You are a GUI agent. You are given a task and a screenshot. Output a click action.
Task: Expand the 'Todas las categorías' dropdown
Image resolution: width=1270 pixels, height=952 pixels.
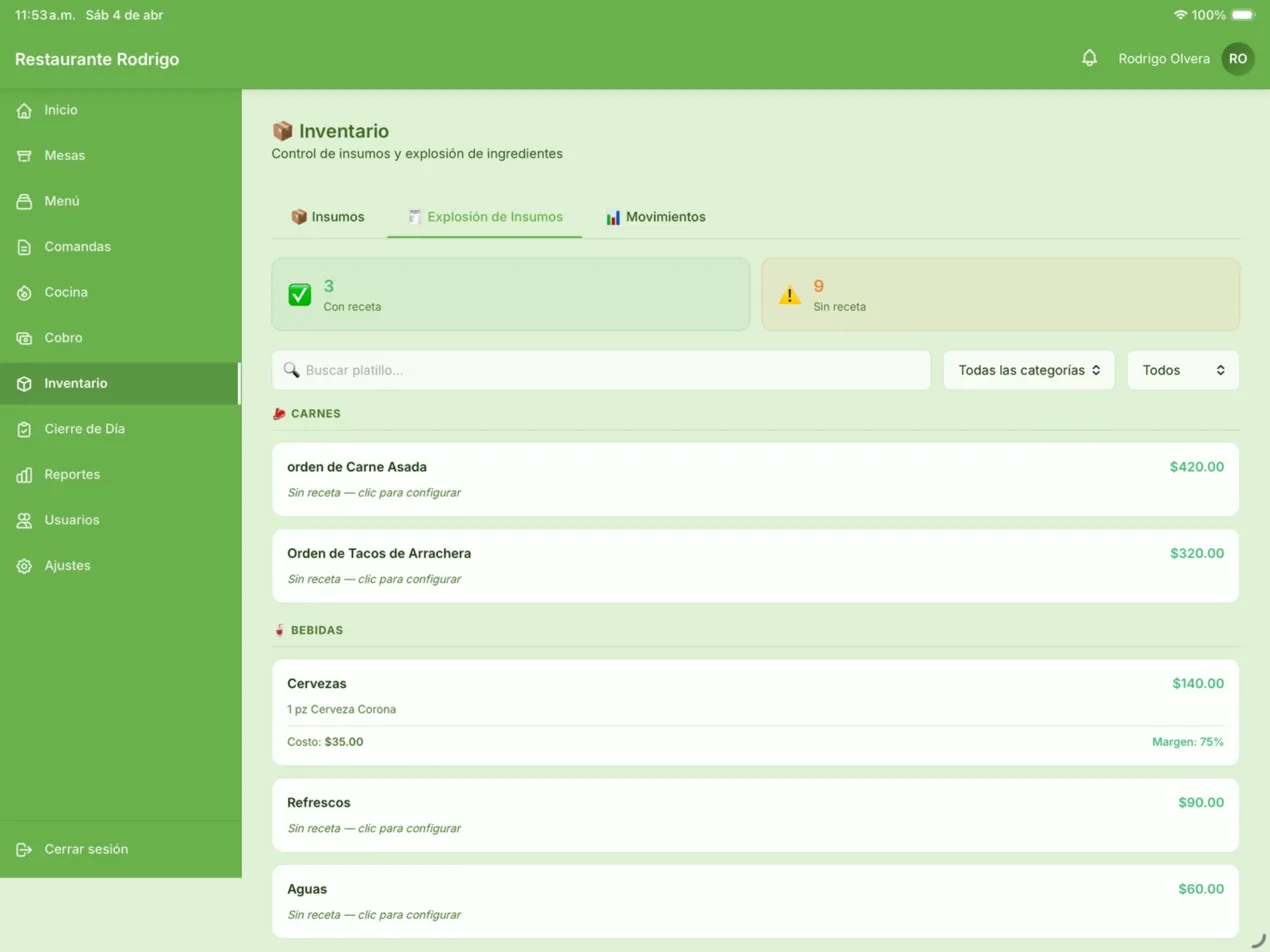click(1028, 370)
